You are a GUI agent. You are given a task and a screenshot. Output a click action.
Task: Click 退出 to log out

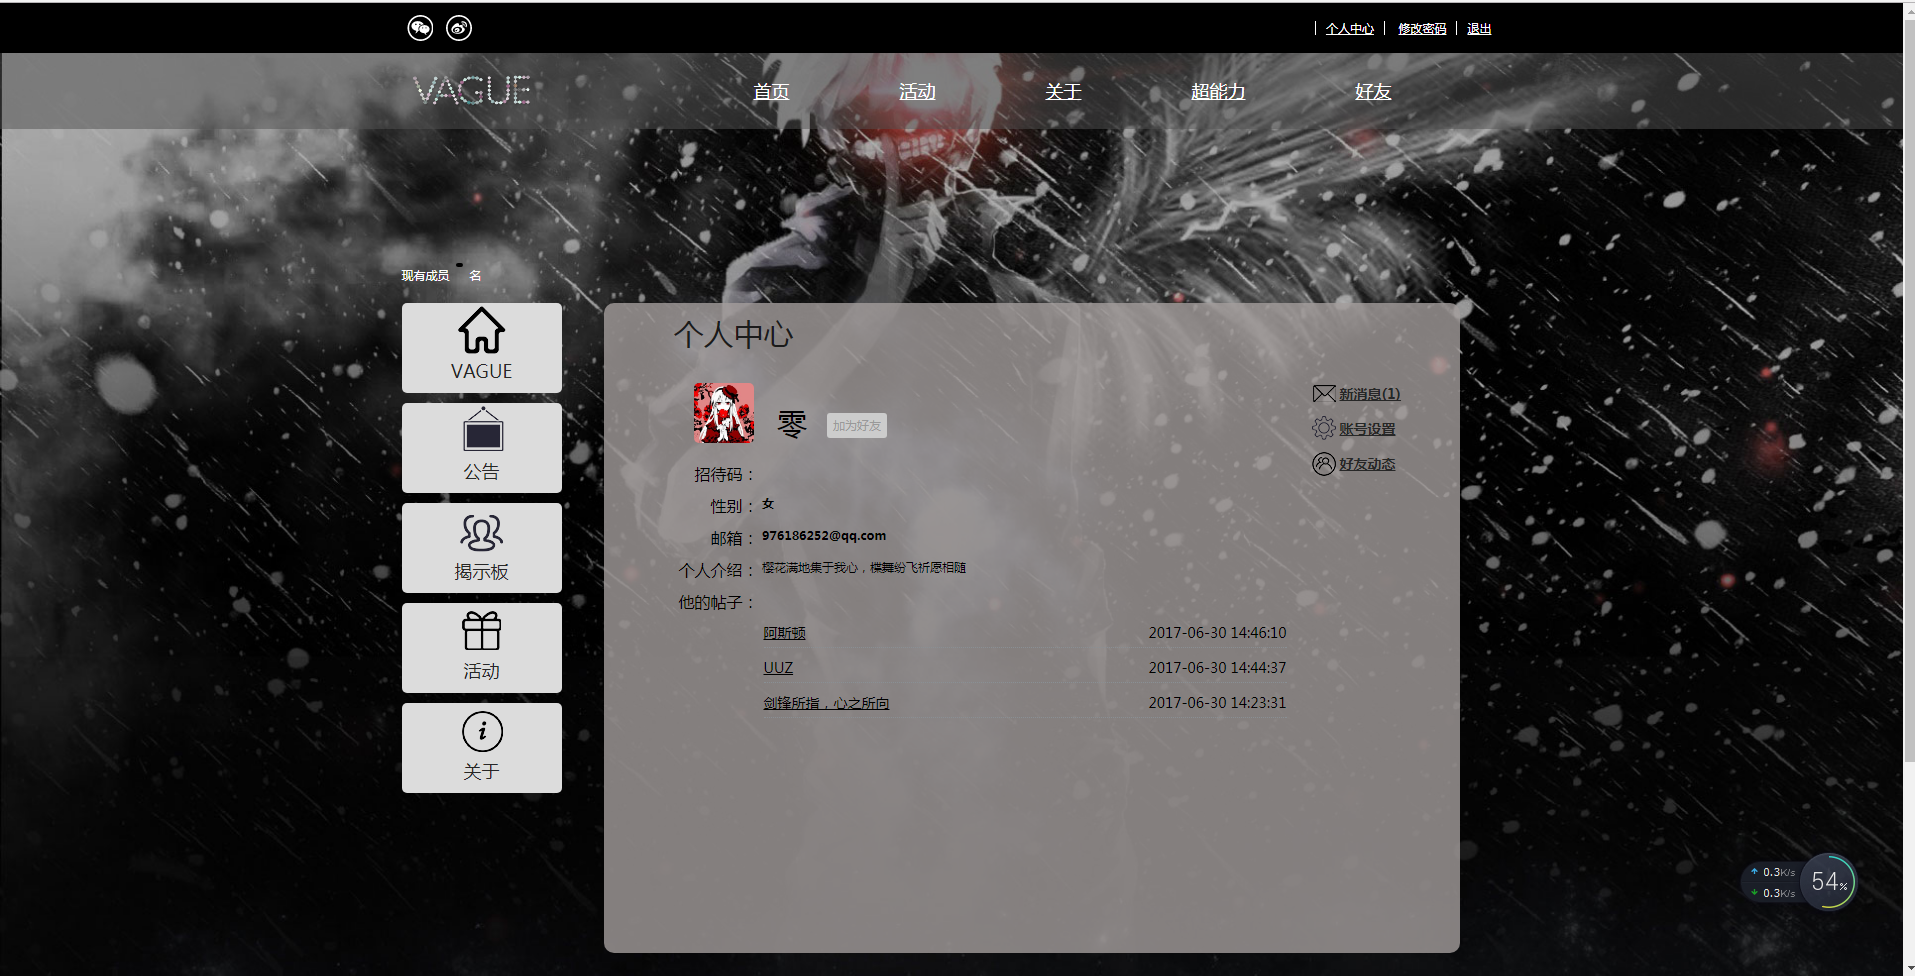click(1479, 29)
